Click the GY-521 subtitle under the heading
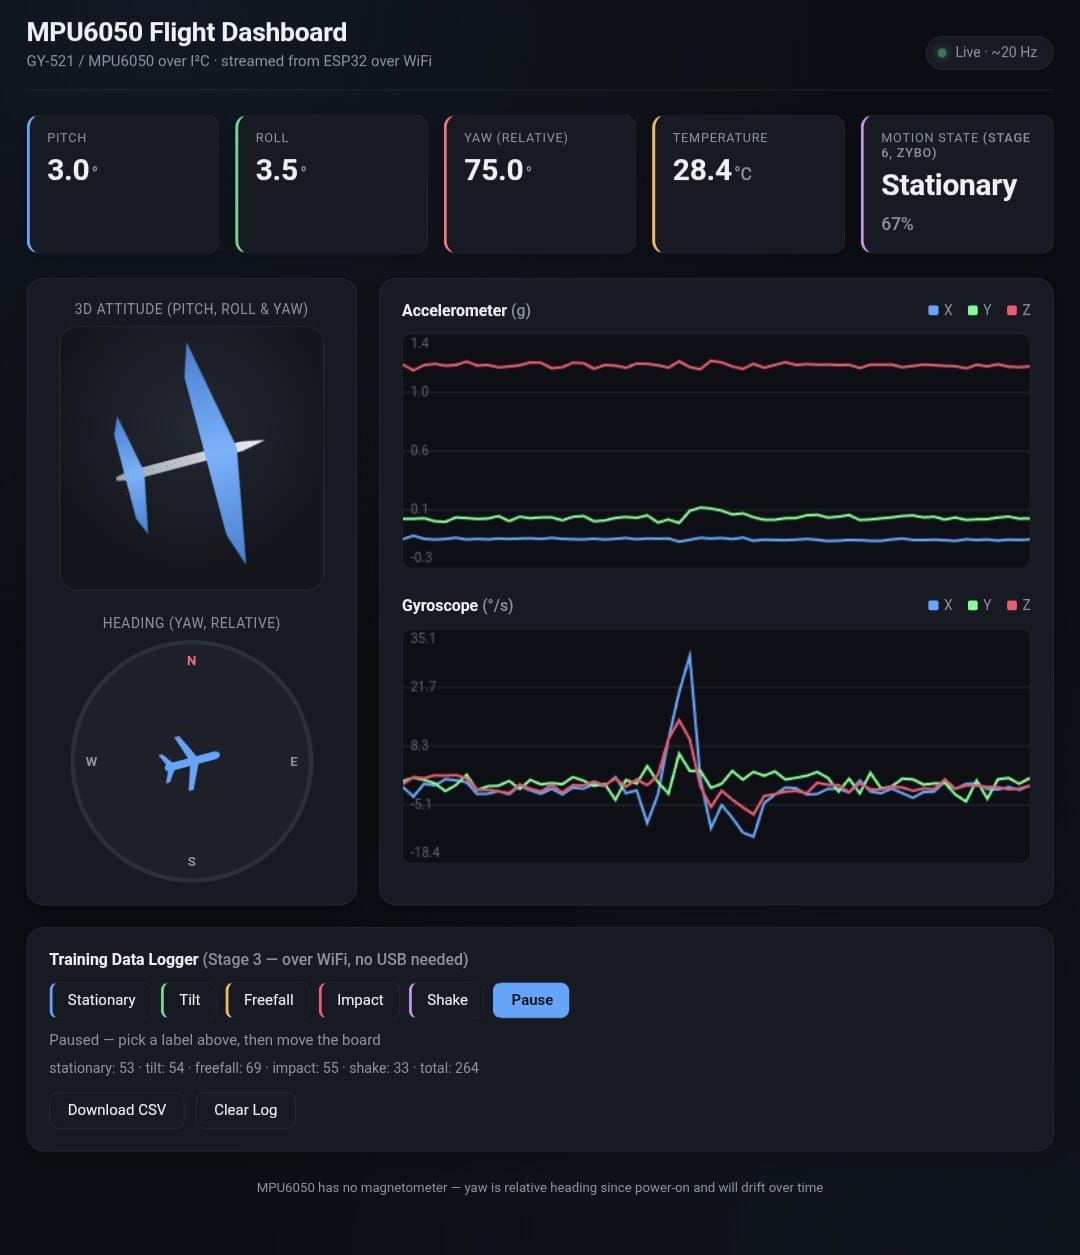Image resolution: width=1080 pixels, height=1255 pixels. 229,61
